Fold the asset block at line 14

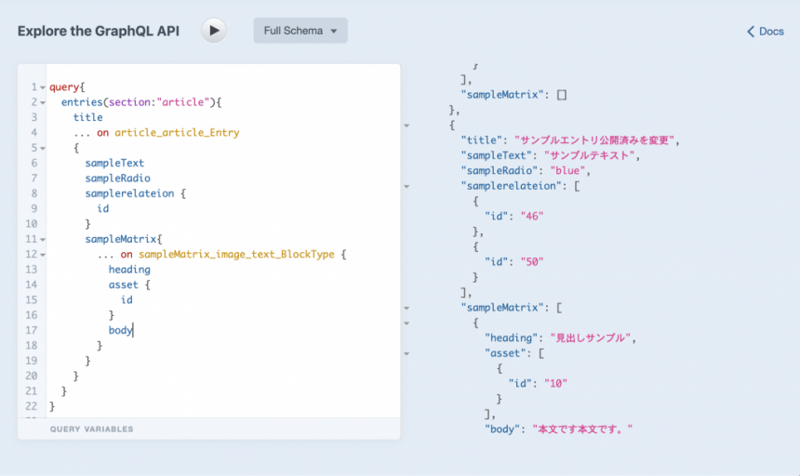coord(42,285)
